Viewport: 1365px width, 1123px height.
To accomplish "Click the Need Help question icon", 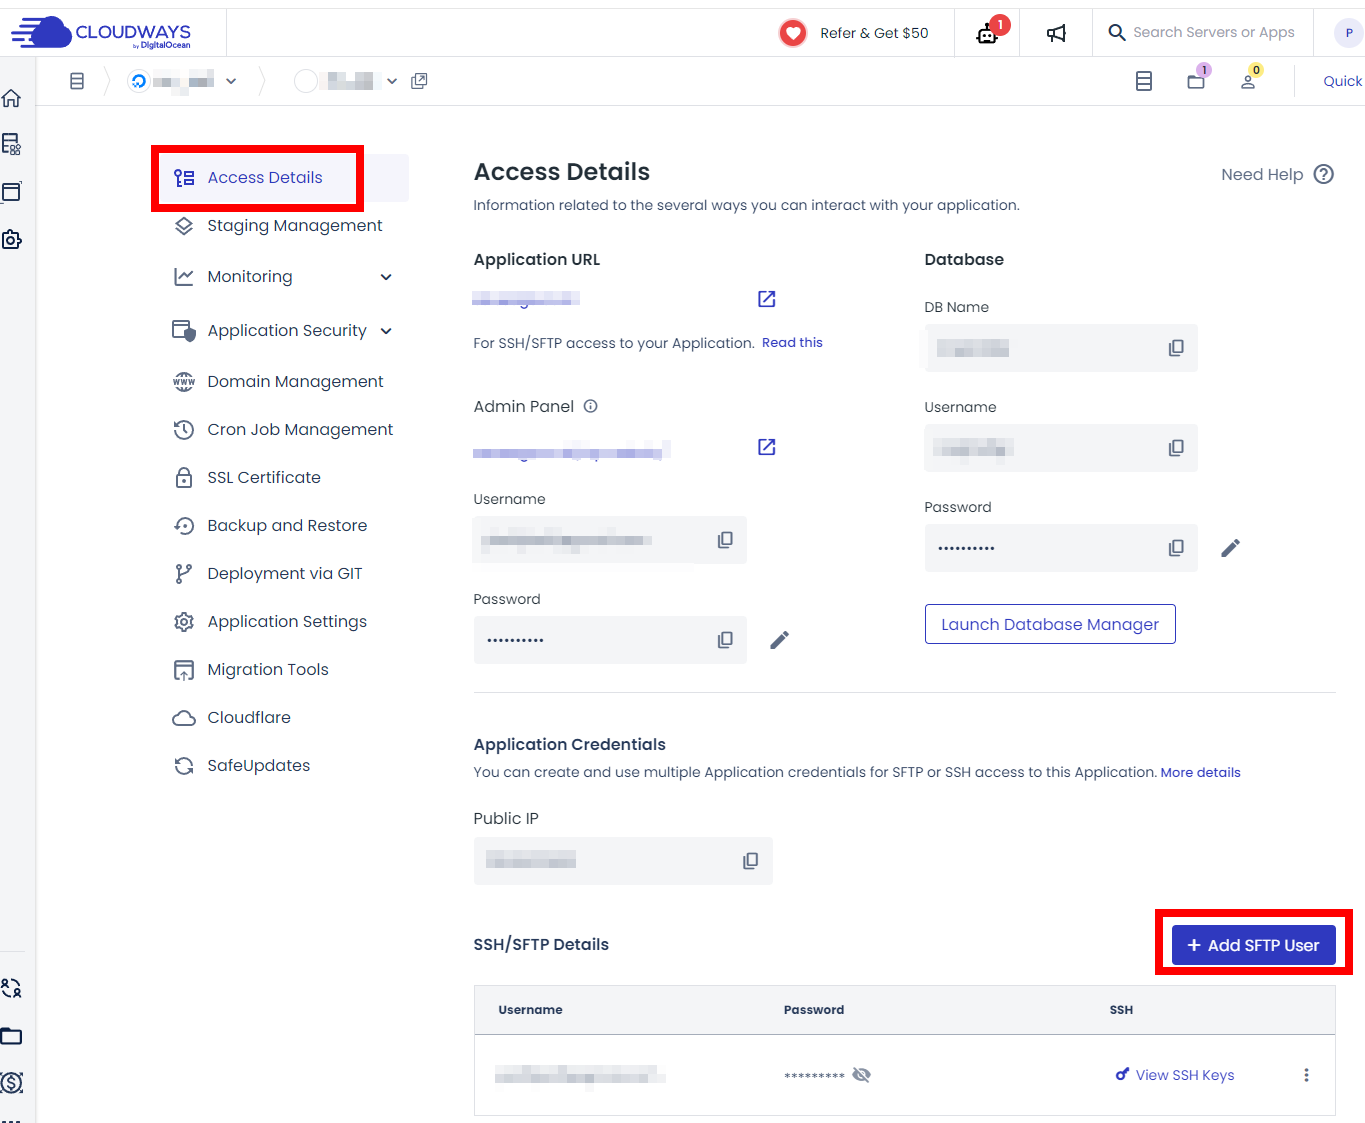I will 1324,174.
